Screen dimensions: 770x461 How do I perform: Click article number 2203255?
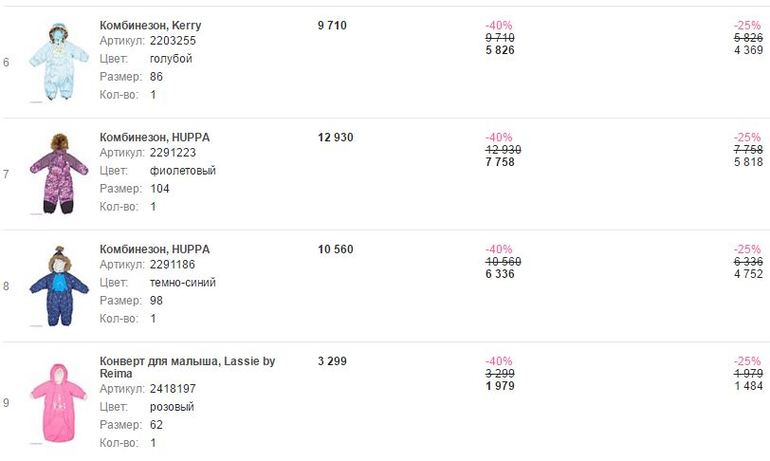pos(173,42)
